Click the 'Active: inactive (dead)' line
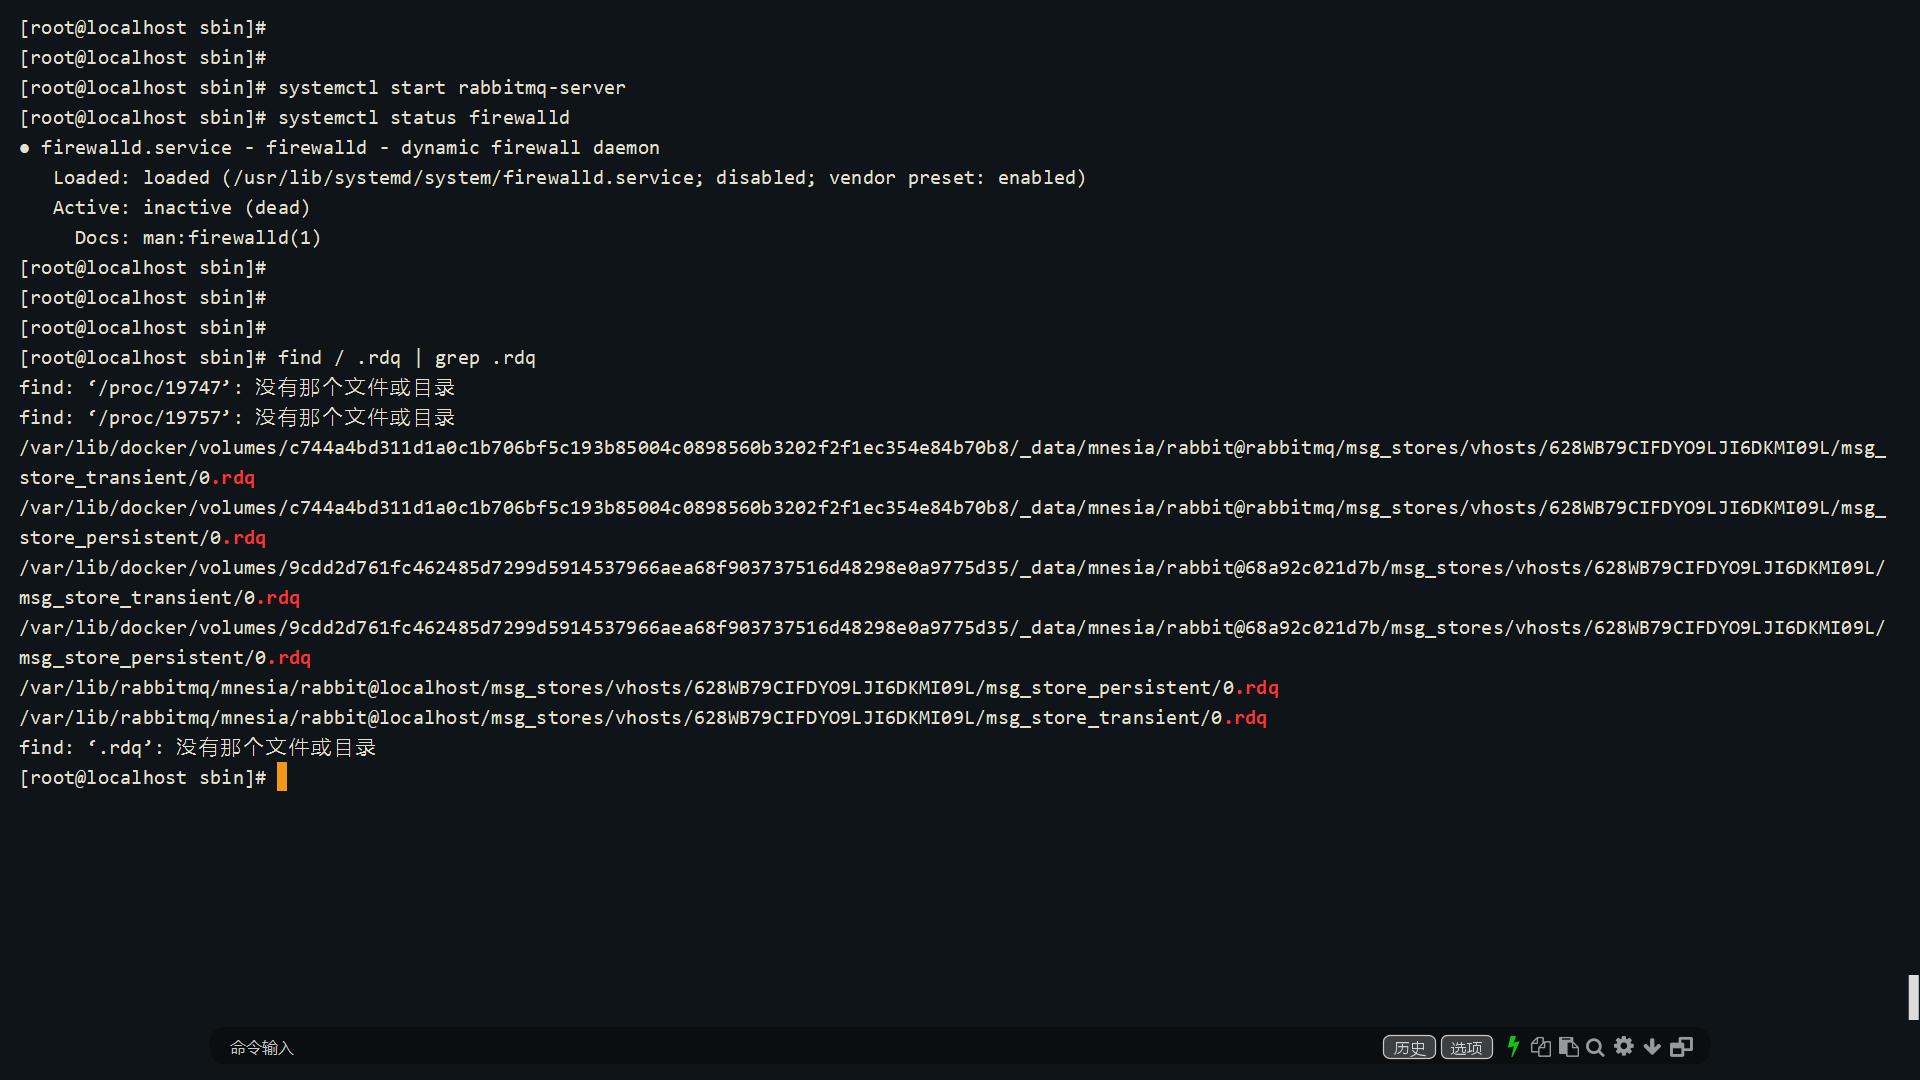This screenshot has height=1080, width=1920. [182, 208]
